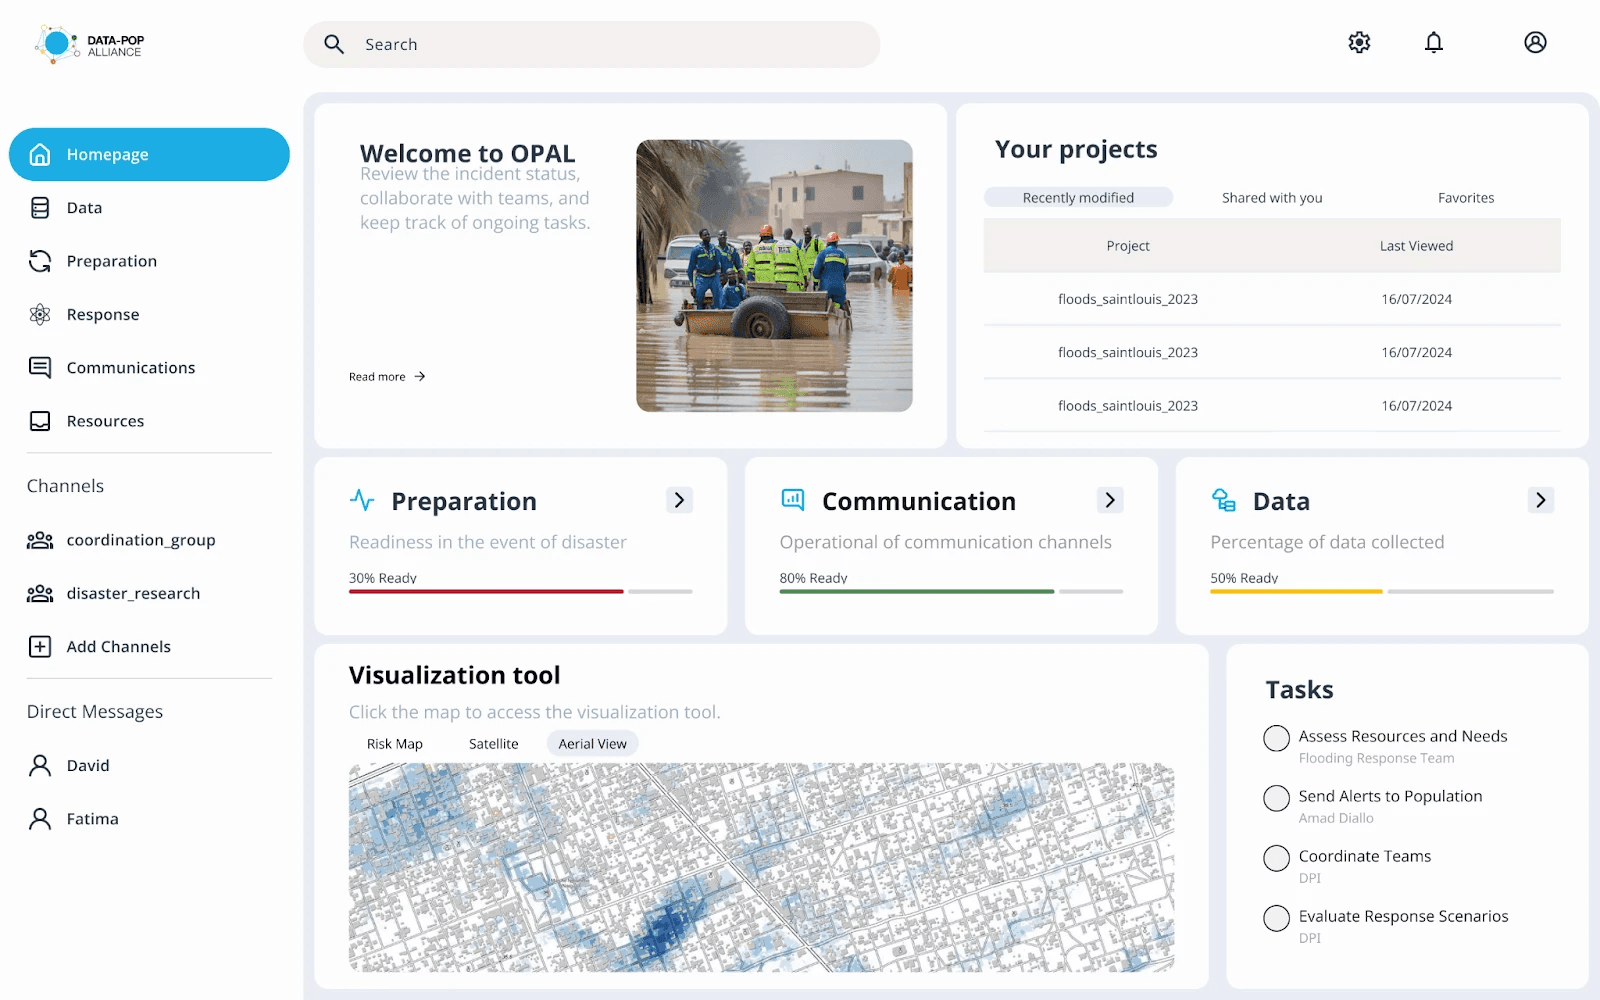The image size is (1600, 1000).
Task: Select the Satellite view tab
Action: click(494, 743)
